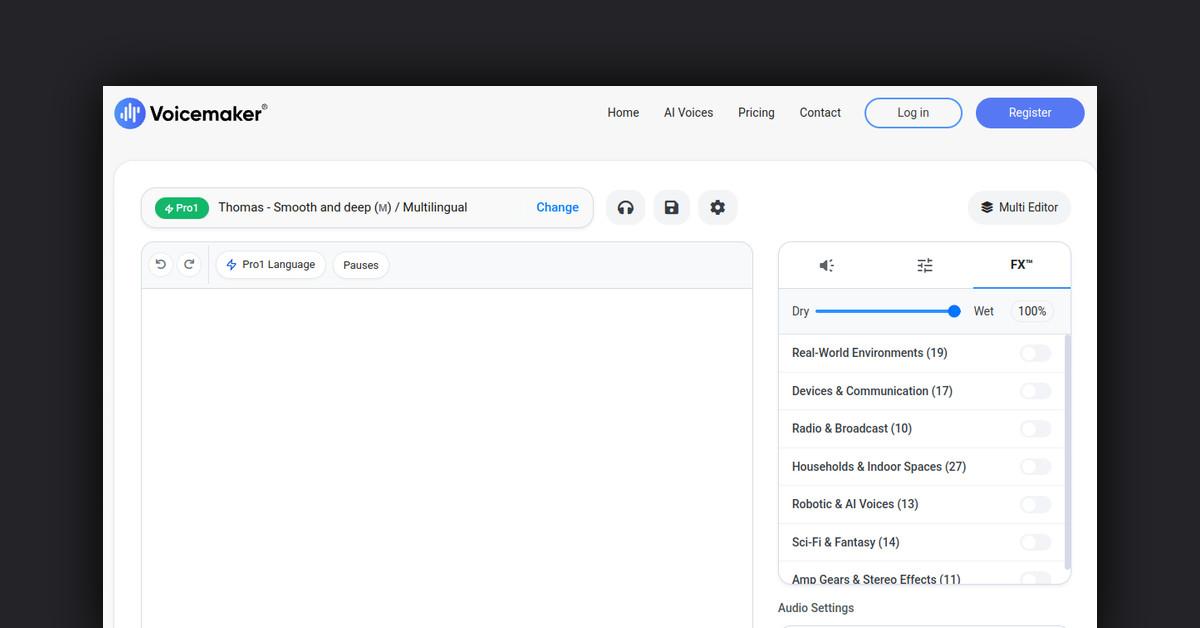Image resolution: width=1200 pixels, height=628 pixels.
Task: Open Pro1 Language dropdown
Action: point(270,265)
